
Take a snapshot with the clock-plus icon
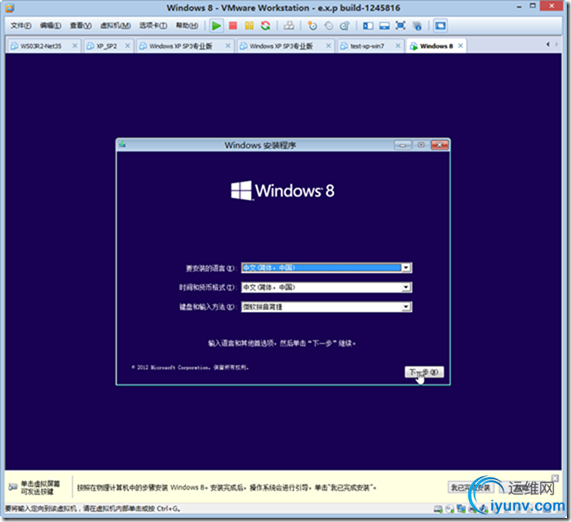point(312,25)
